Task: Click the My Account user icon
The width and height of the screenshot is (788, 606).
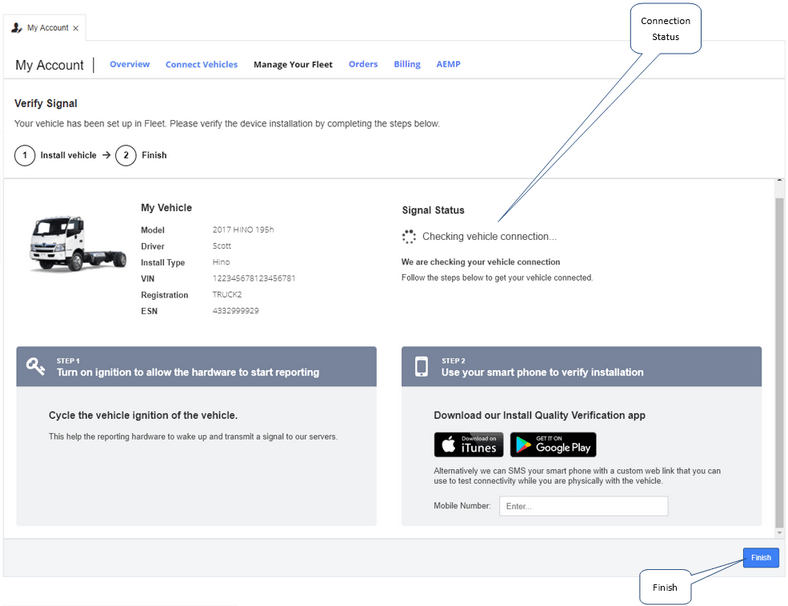Action: click(x=17, y=28)
